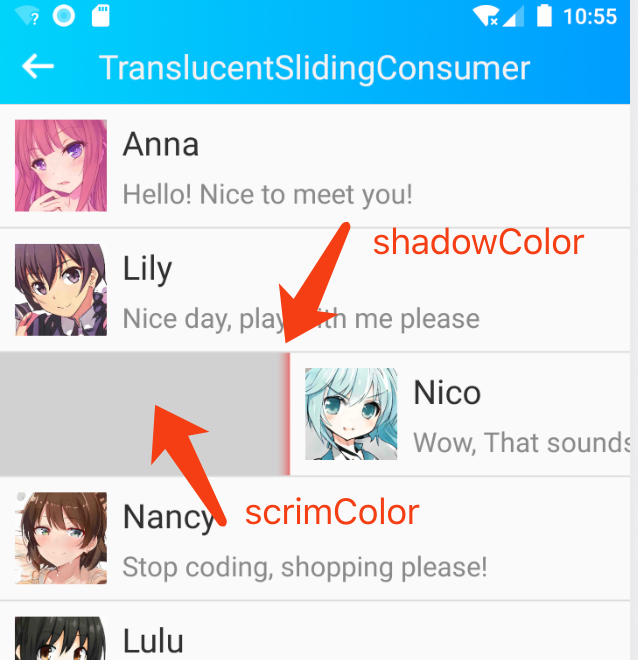
Task: Select the Lily conversation row
Action: tap(315, 290)
